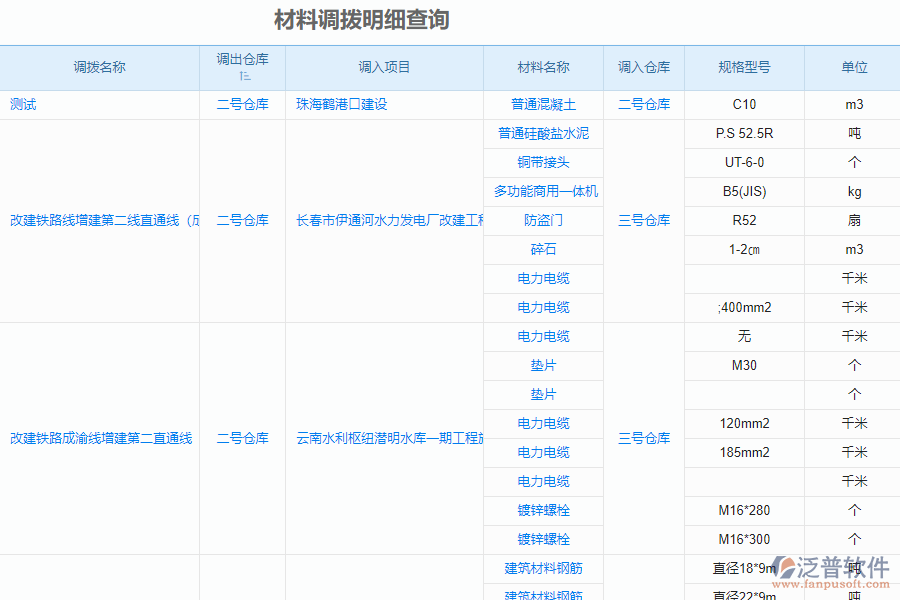Select the 普通混凝土 material link
Viewport: 900px width, 600px height.
543,104
